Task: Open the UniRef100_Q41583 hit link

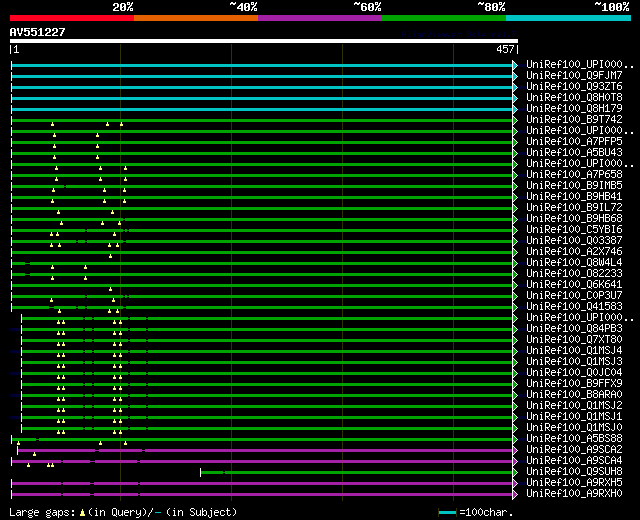Action: pos(574,307)
